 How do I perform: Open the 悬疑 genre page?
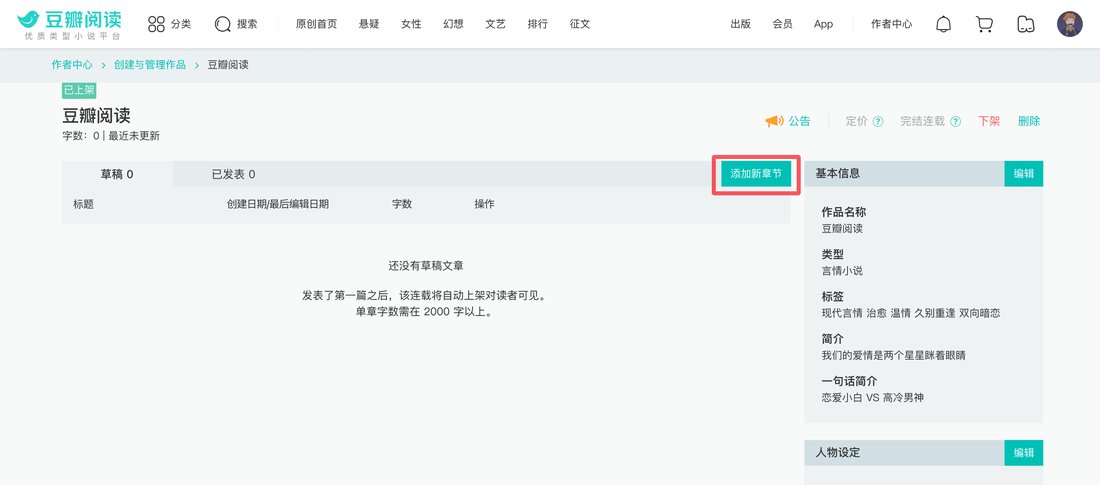[369, 24]
